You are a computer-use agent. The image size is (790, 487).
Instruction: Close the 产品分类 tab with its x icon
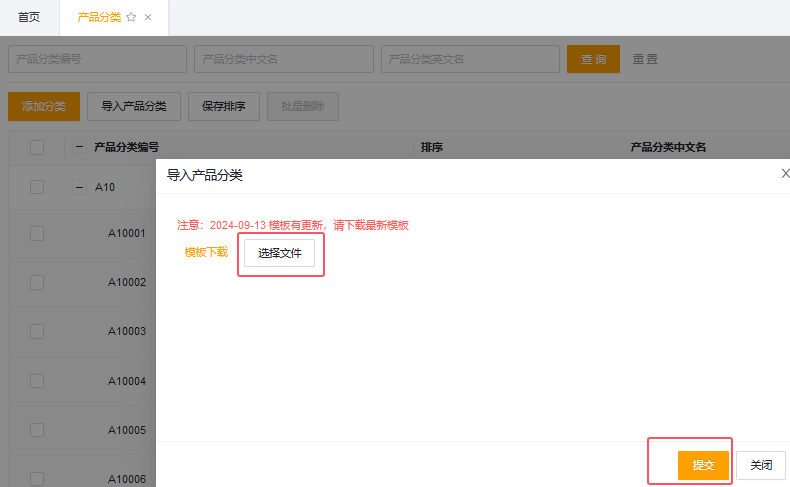coord(148,18)
